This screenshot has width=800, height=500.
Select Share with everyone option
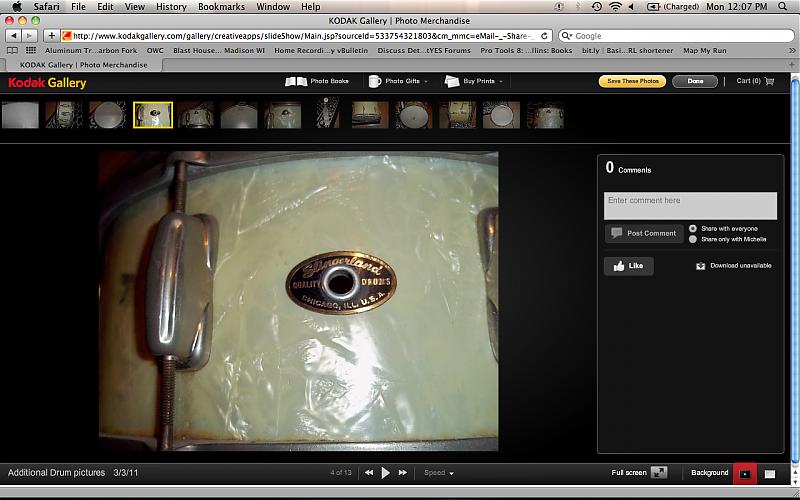[x=693, y=228]
